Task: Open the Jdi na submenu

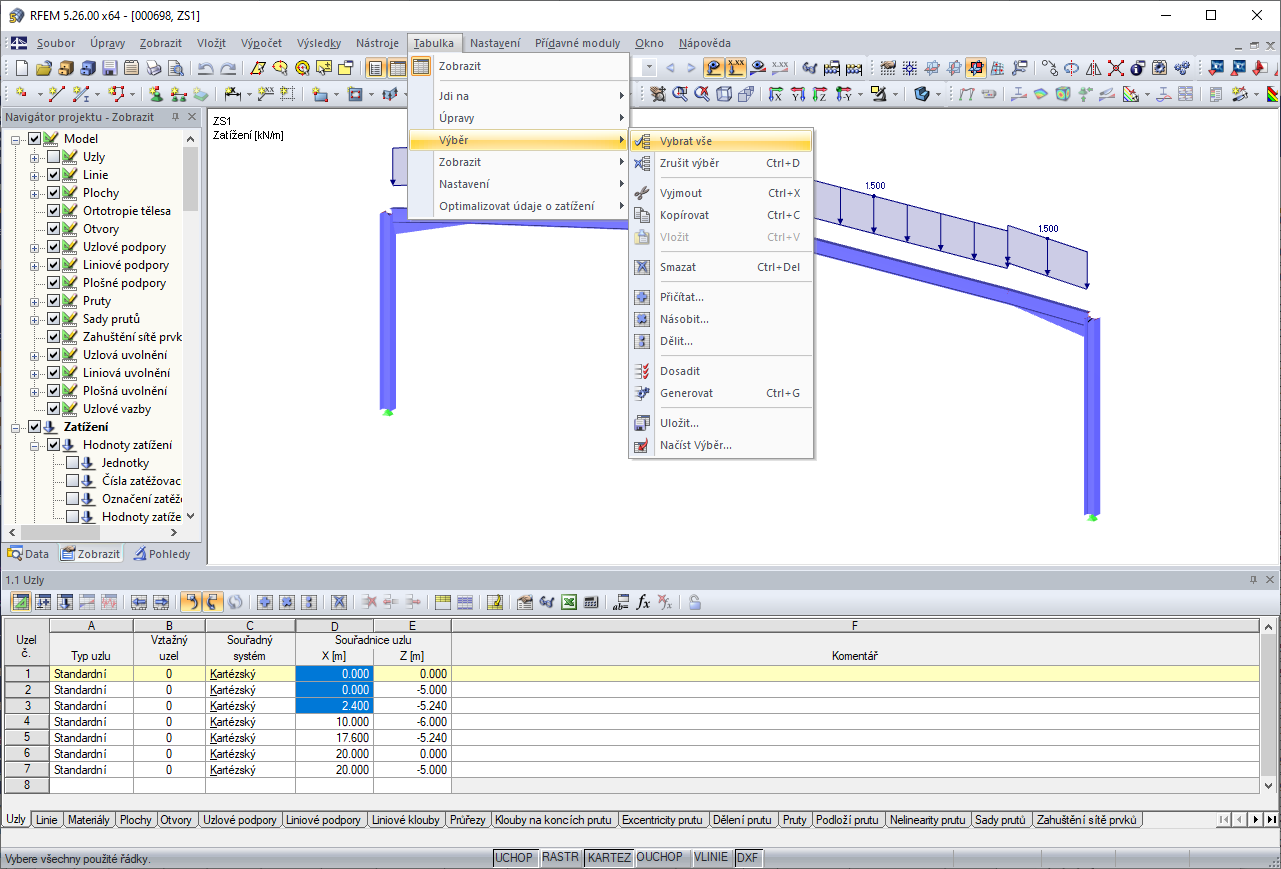Action: pos(519,96)
